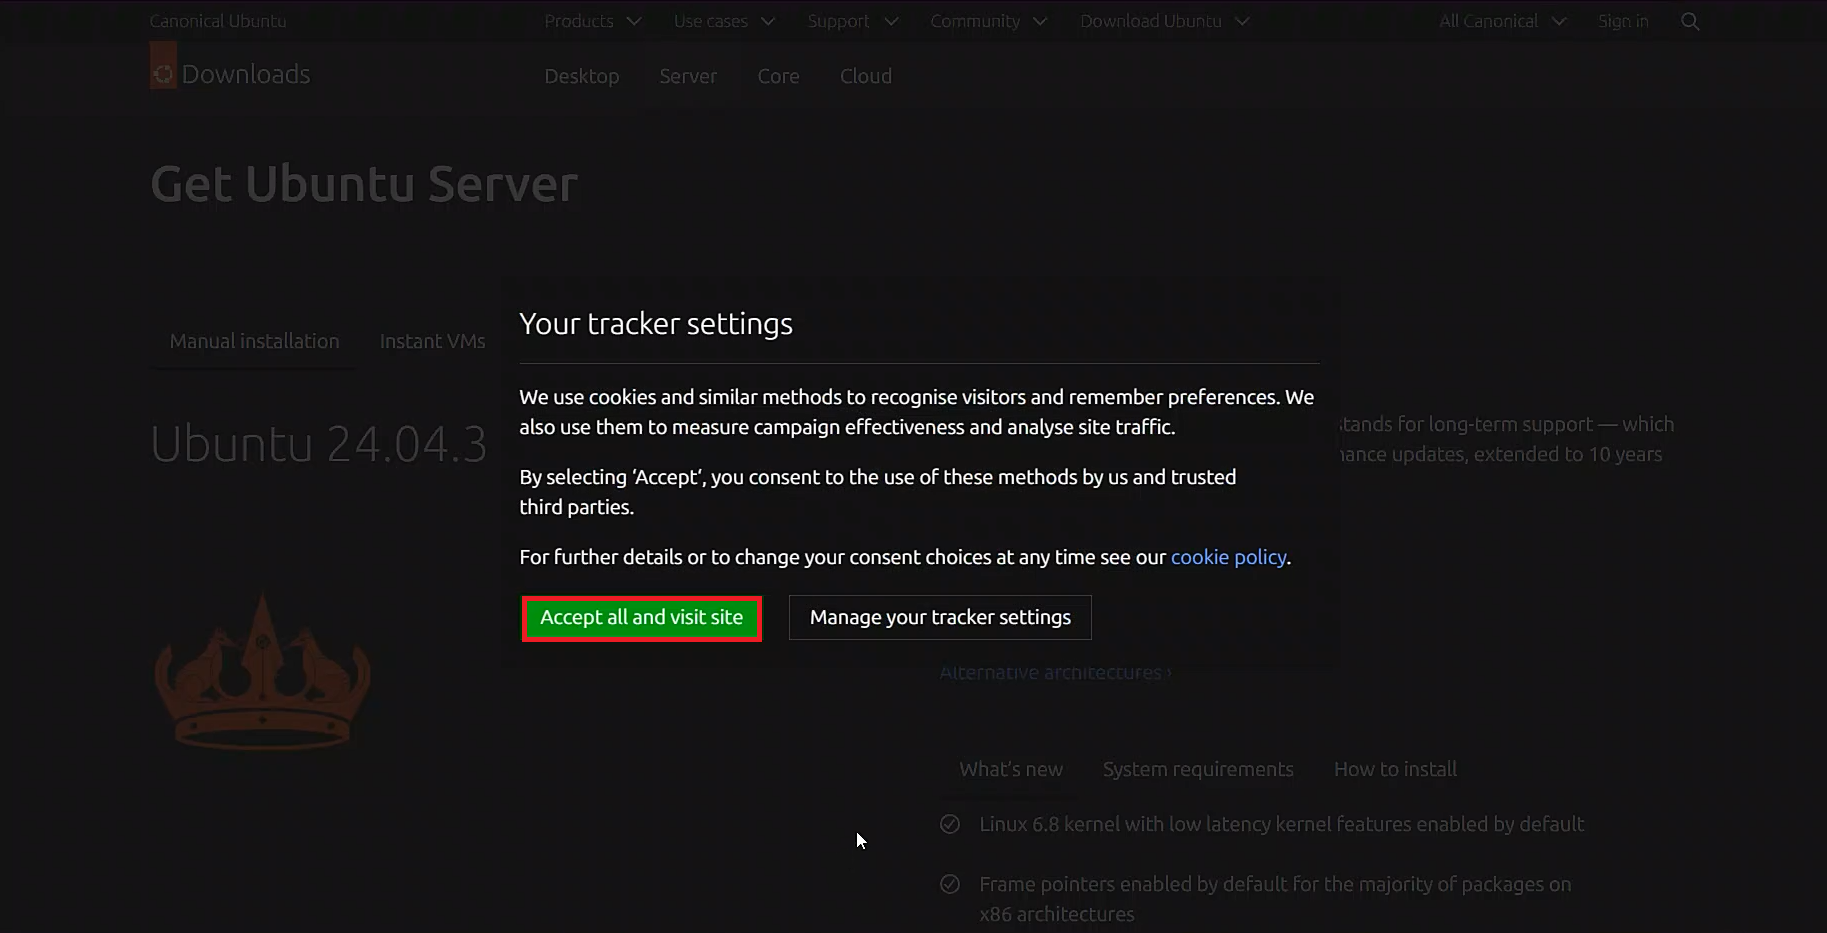Click the checkmark icon beside Linux 6.8 kernel
This screenshot has width=1827, height=933.
point(950,824)
